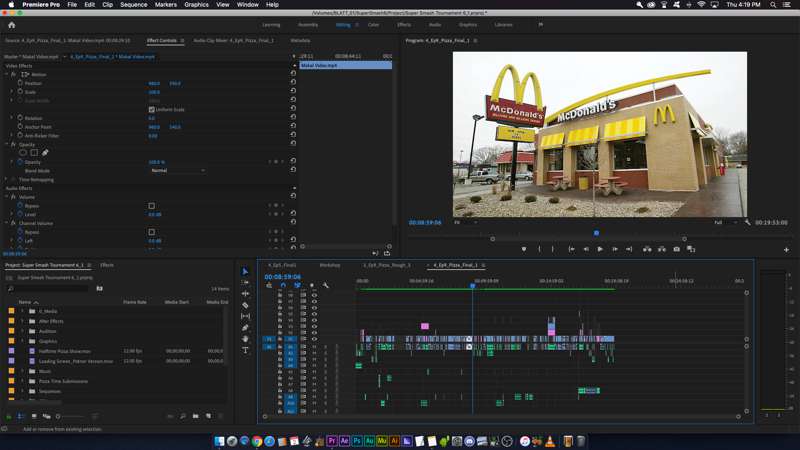Image resolution: width=800 pixels, height=450 pixels.
Task: Expand the Time Remapping effect
Action: [7, 180]
